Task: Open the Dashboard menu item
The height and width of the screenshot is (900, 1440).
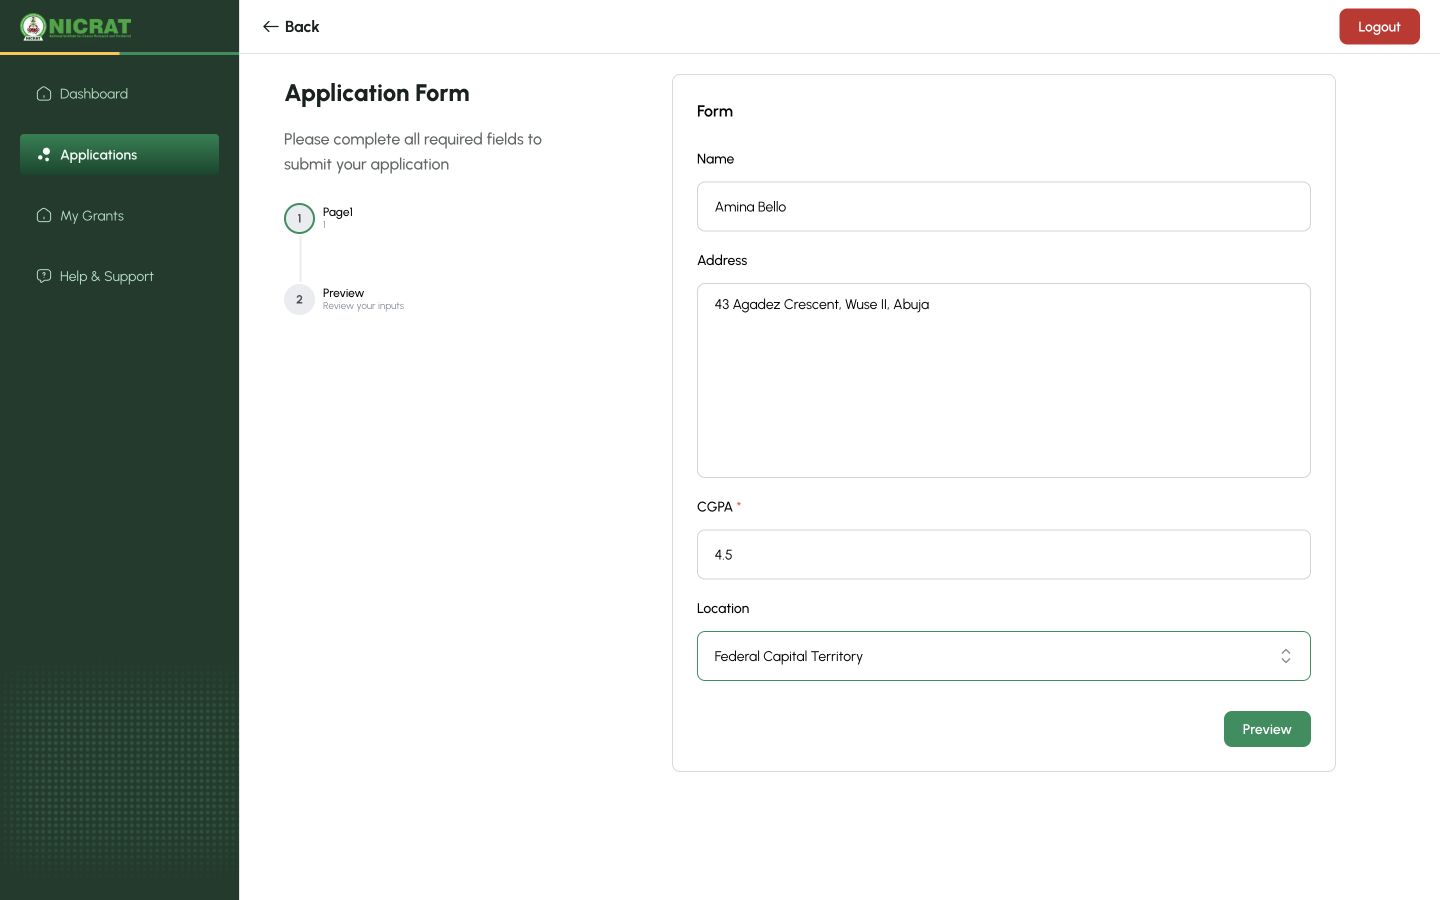Action: pos(119,94)
